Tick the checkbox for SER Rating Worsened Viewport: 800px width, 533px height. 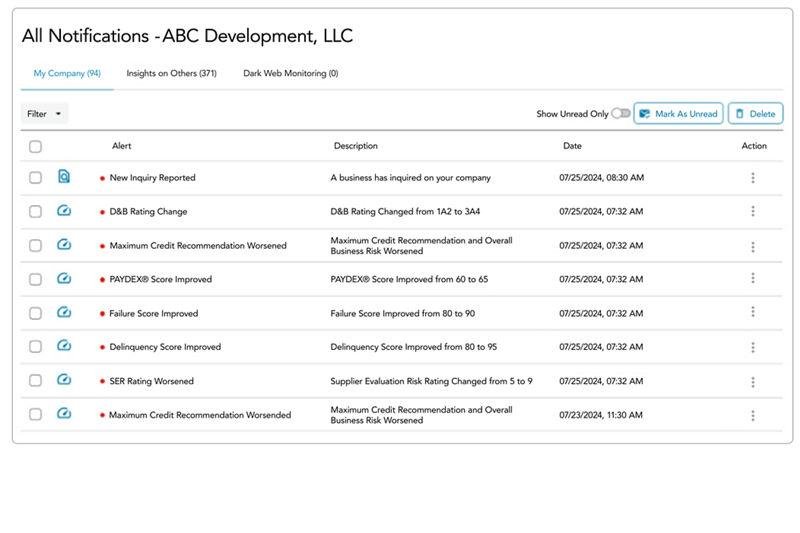point(36,381)
